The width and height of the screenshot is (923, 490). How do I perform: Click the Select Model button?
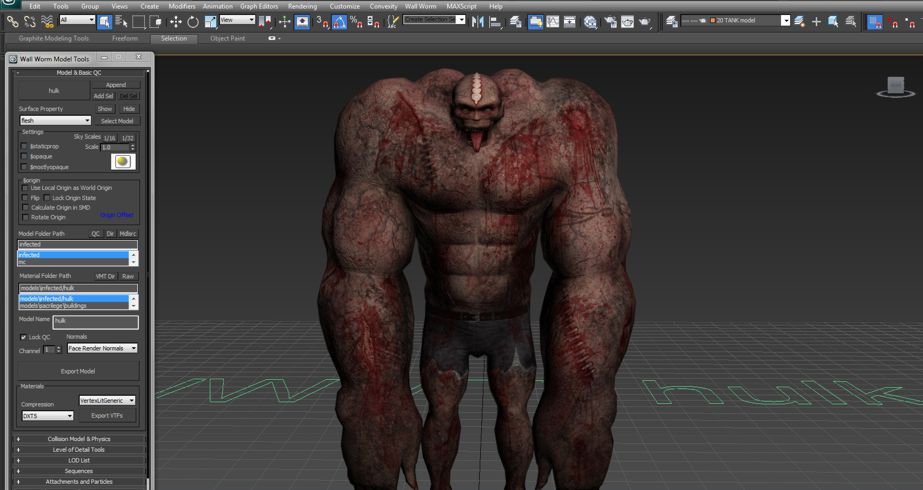pos(117,121)
